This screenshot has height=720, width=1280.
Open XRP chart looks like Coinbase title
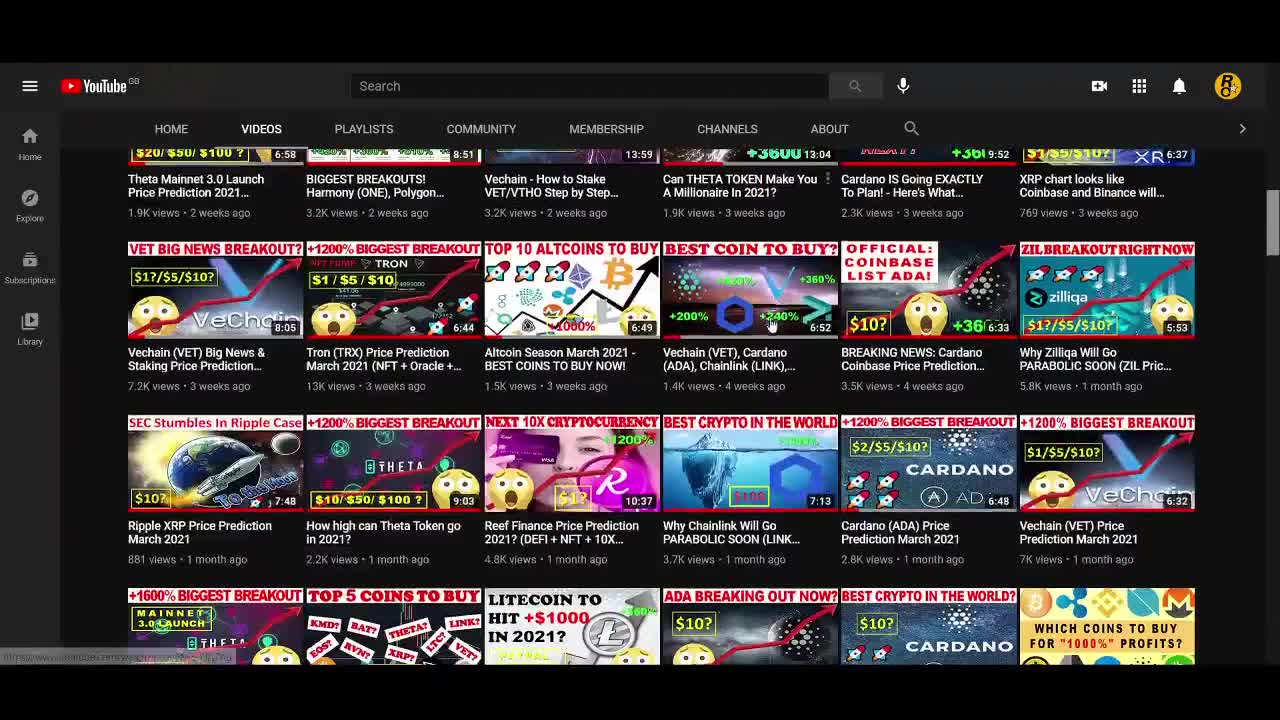point(1092,186)
